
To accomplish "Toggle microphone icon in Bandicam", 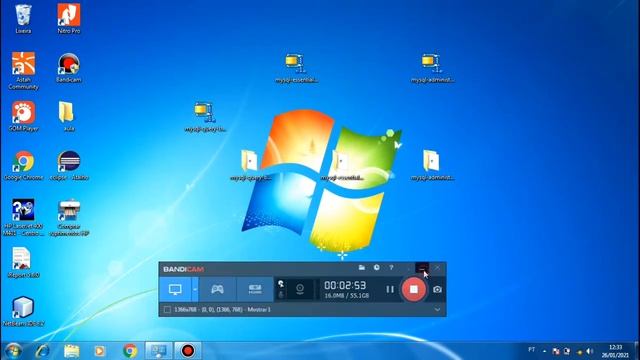I will click(x=281, y=294).
